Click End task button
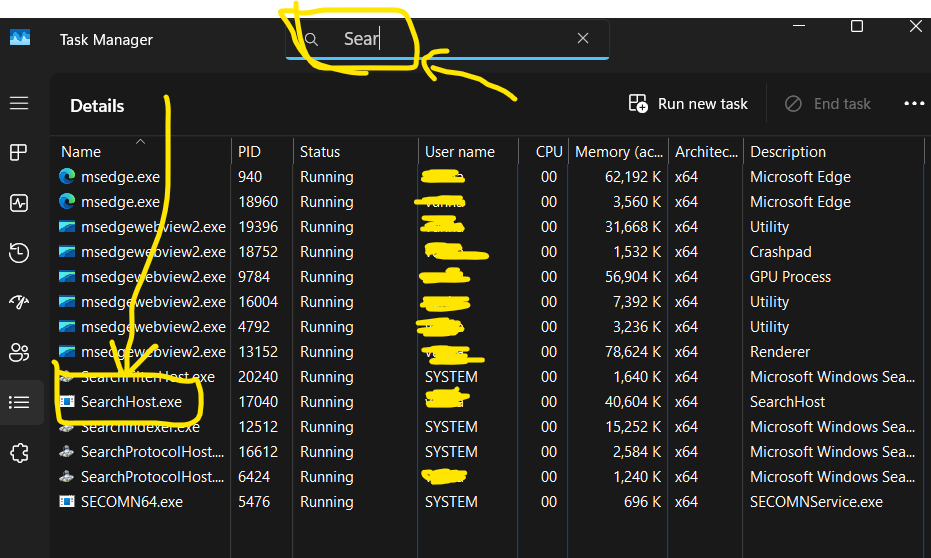The image size is (931, 558). [827, 104]
